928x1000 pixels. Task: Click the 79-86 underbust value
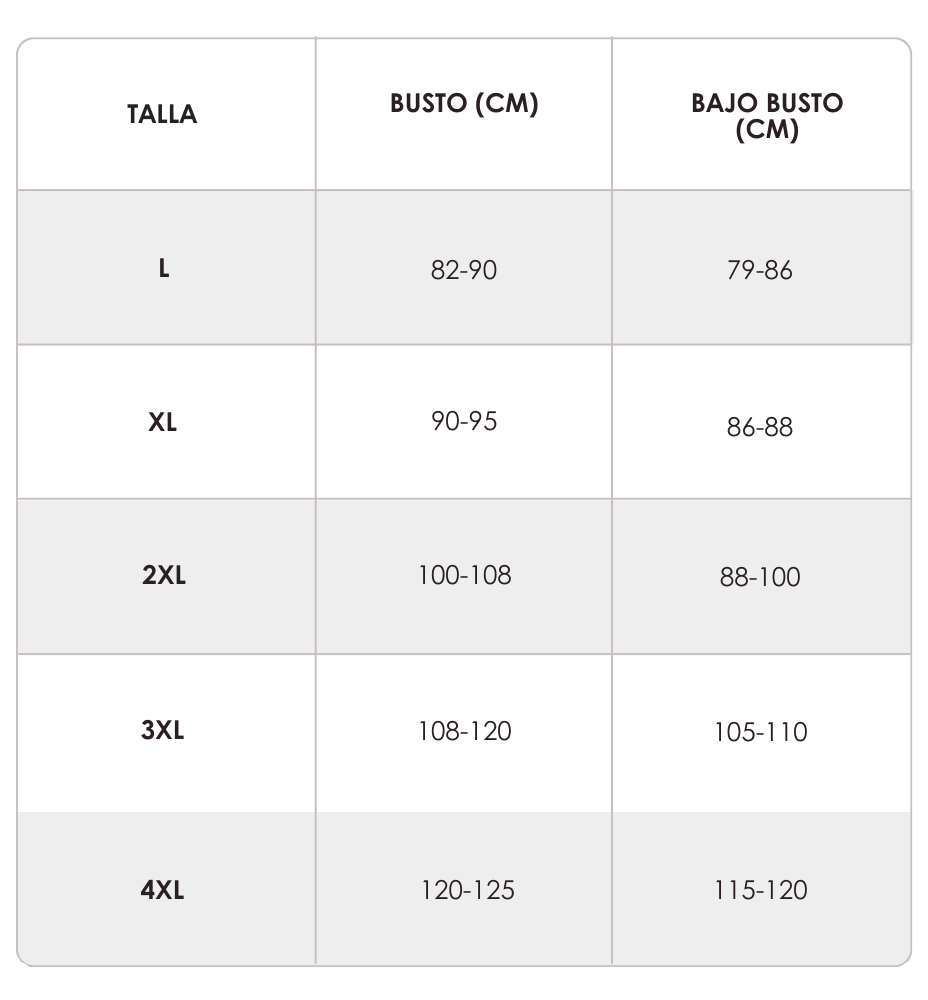pyautogui.click(x=760, y=270)
